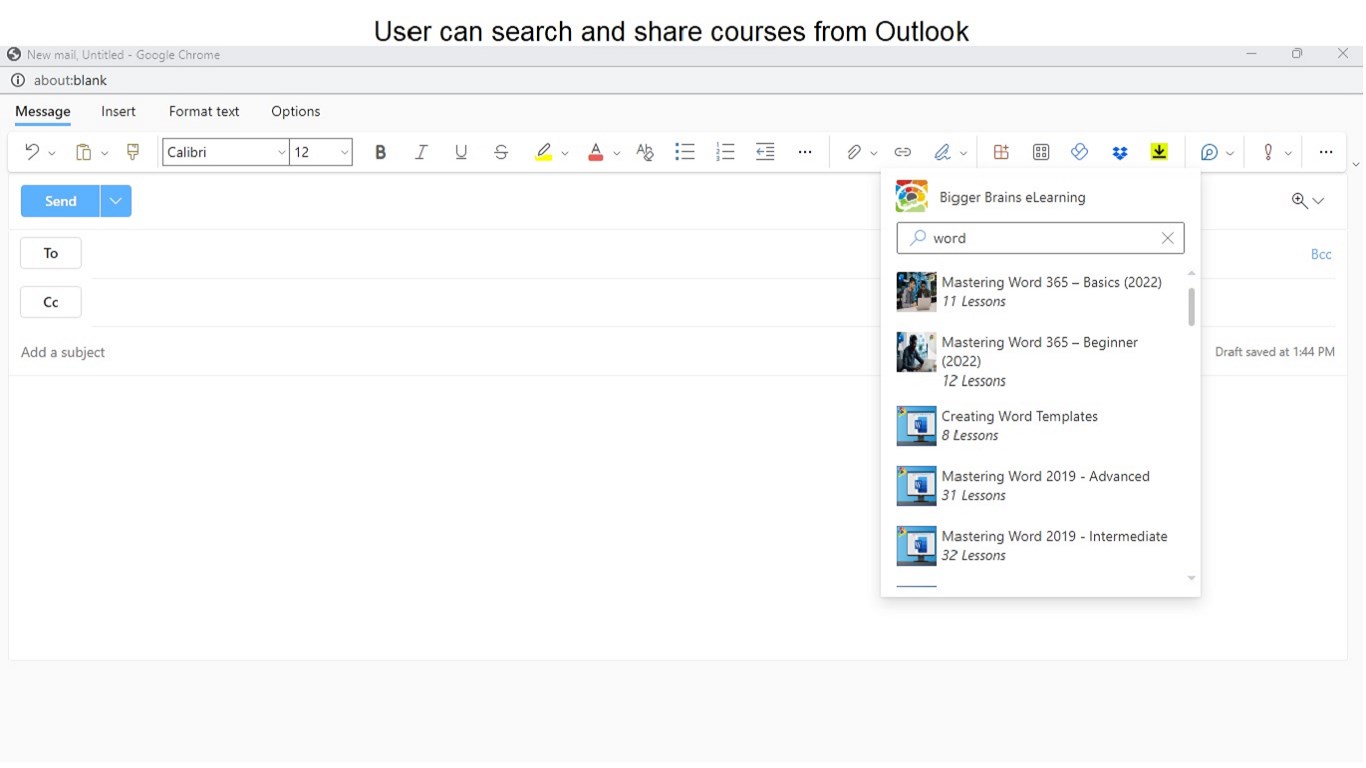Click the blue diamond add-in icon
This screenshot has height=768, width=1366.
click(1079, 152)
